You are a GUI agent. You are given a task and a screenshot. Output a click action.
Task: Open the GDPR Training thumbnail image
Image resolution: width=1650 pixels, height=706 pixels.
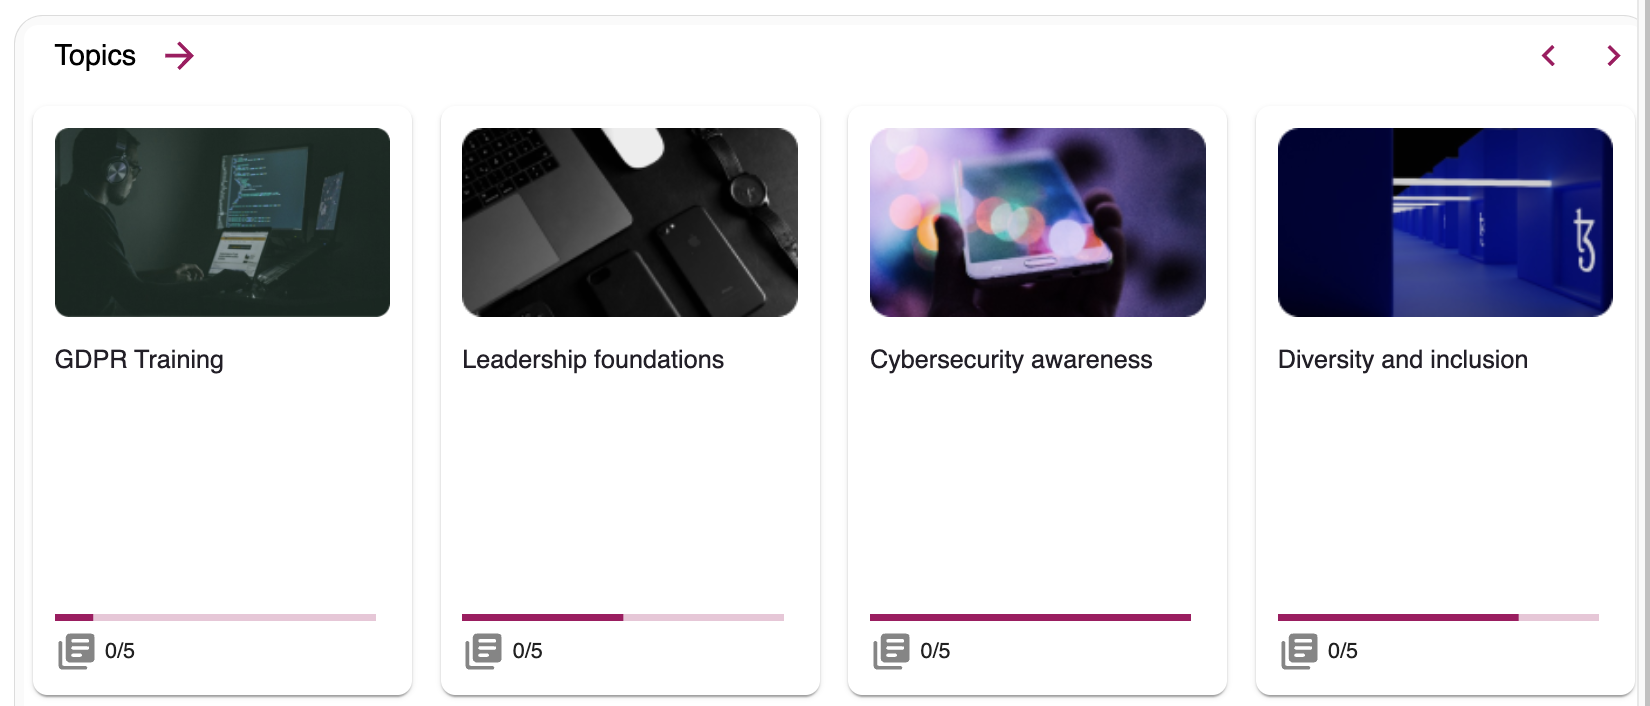pos(222,222)
